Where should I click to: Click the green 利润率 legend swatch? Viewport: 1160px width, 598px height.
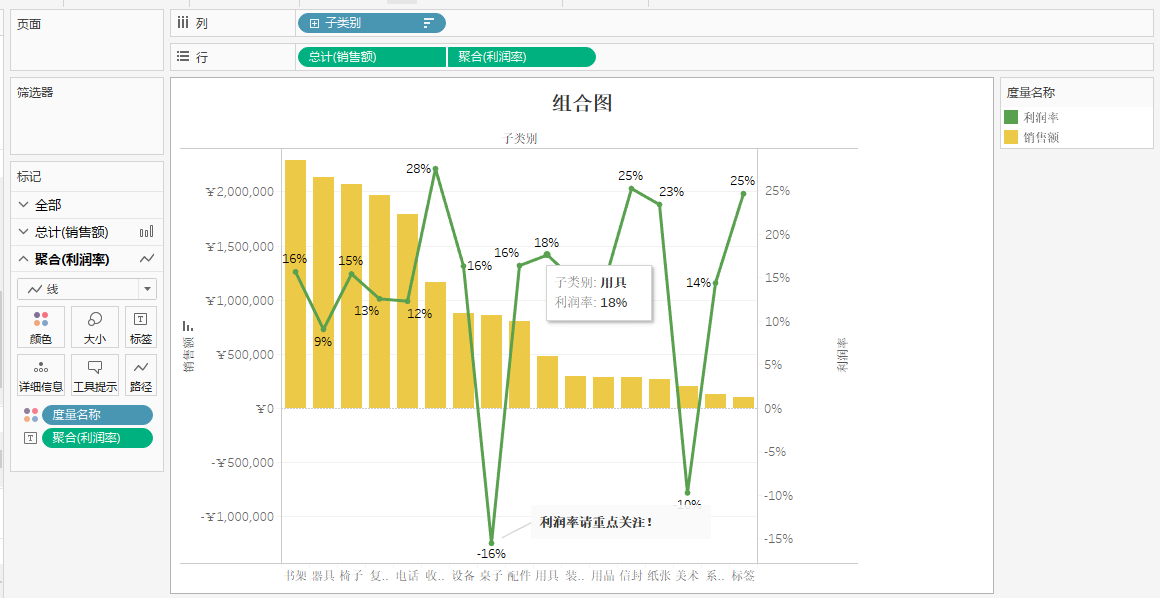[x=1011, y=117]
